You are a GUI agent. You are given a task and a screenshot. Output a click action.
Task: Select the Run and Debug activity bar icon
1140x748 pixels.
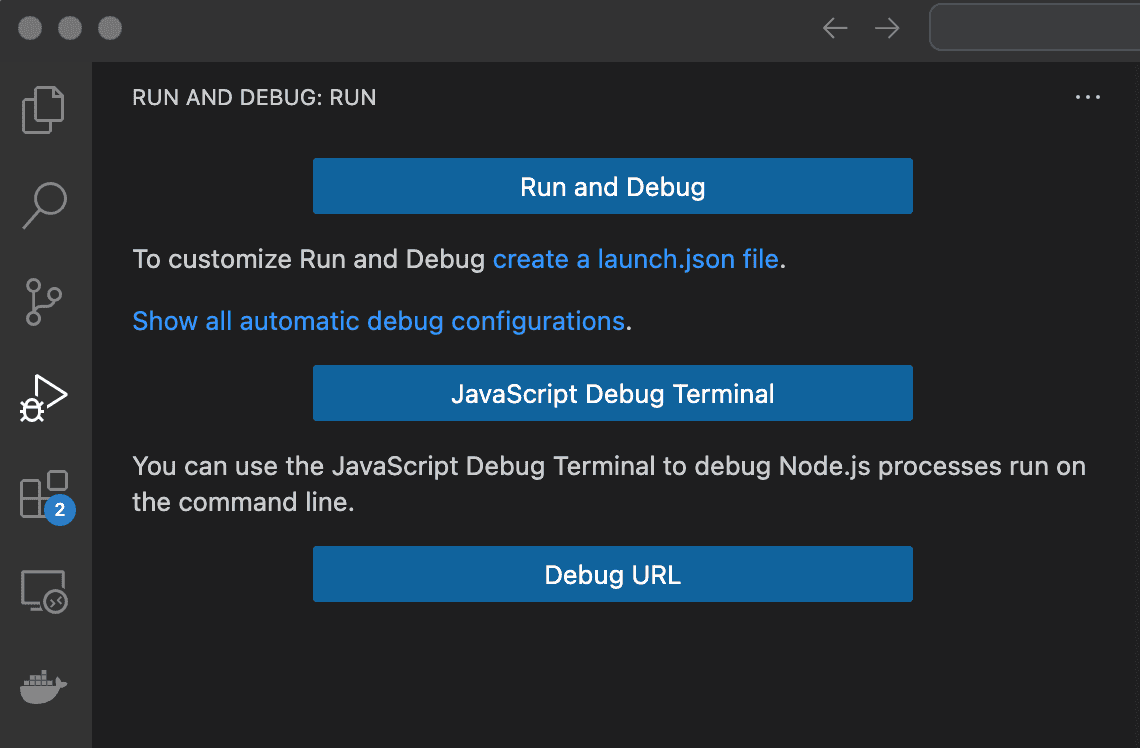tap(44, 397)
